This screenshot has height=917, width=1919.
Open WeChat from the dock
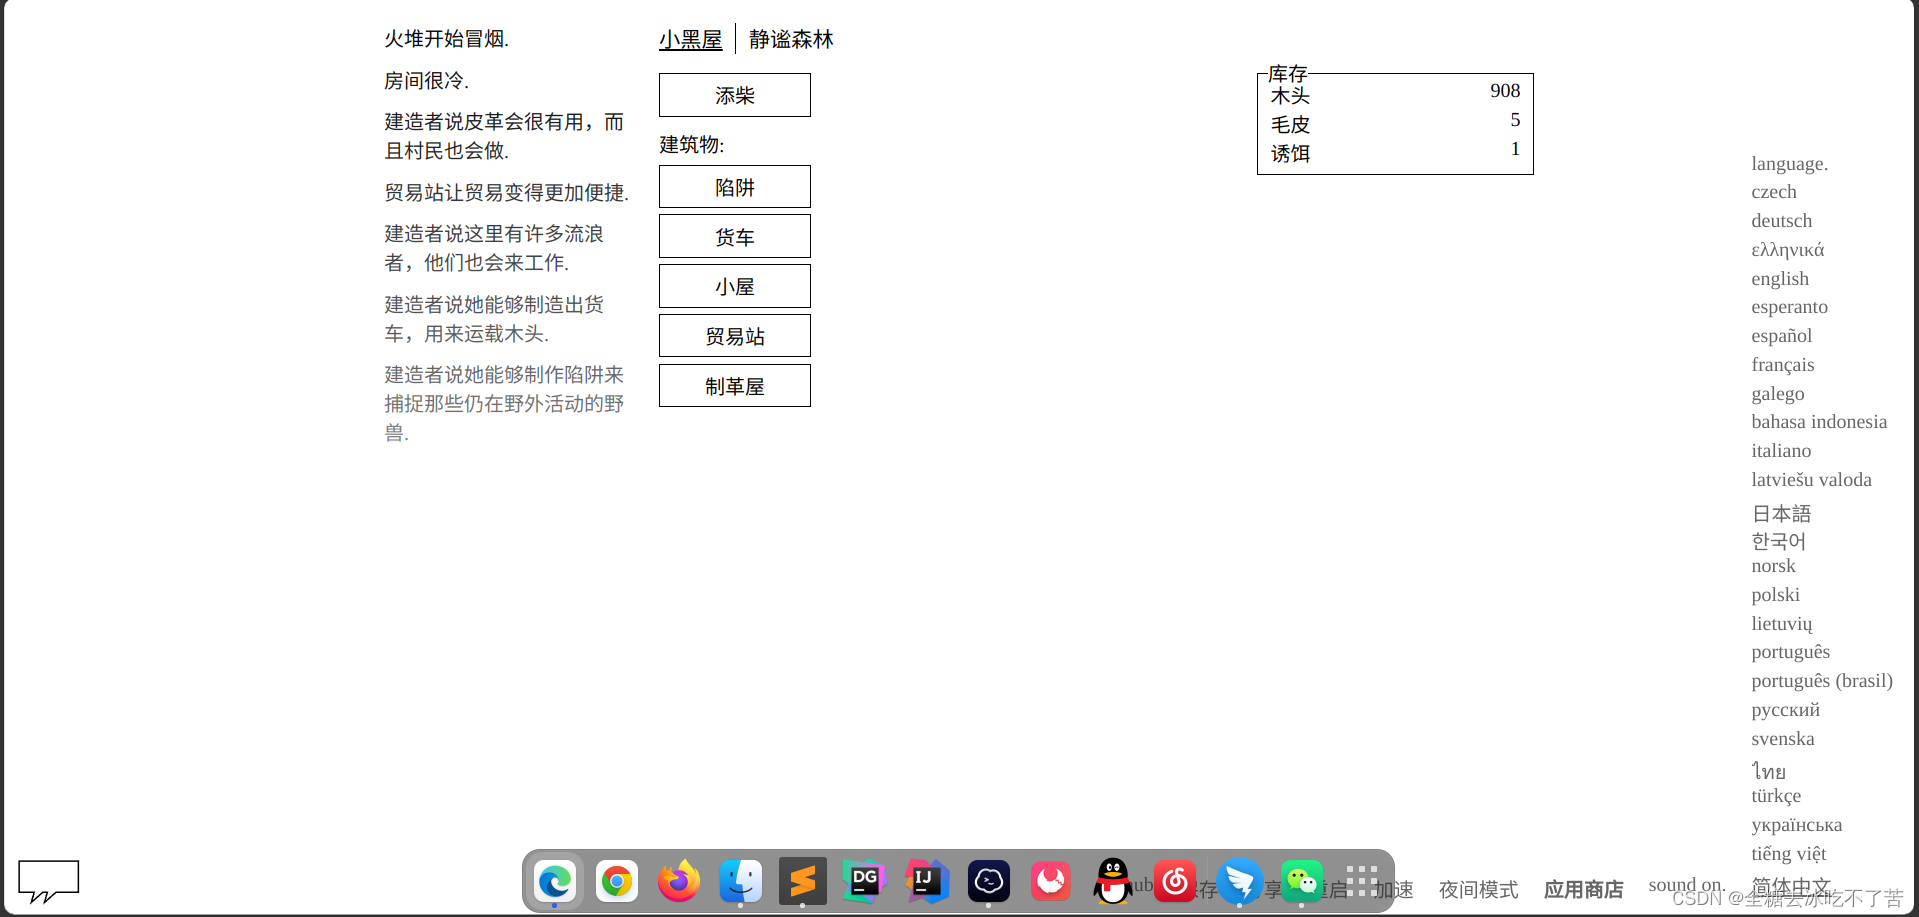1302,882
